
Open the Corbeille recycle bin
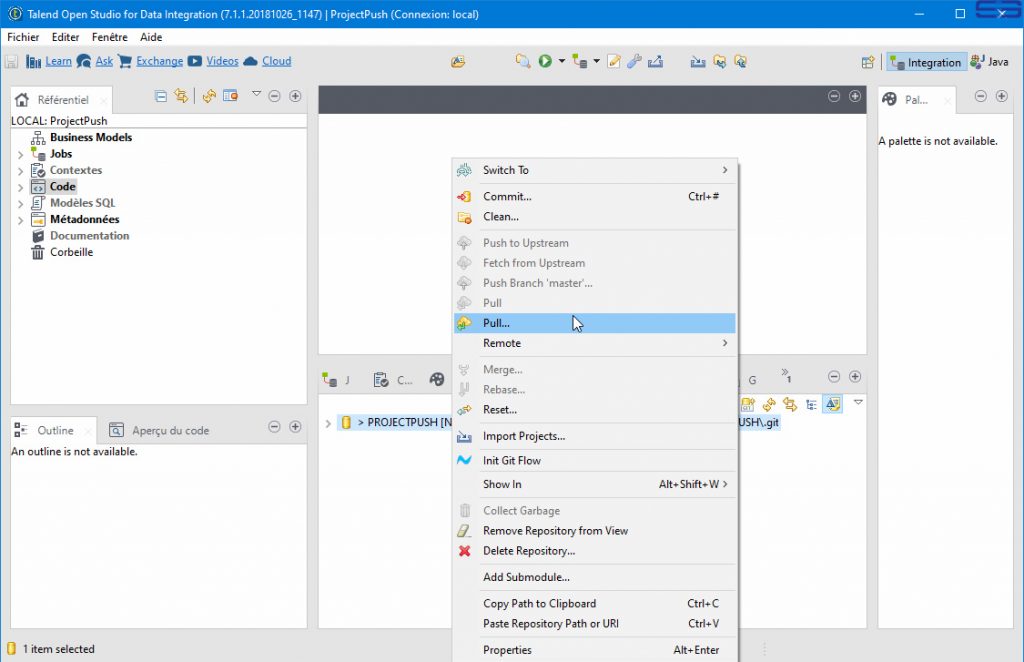(71, 252)
